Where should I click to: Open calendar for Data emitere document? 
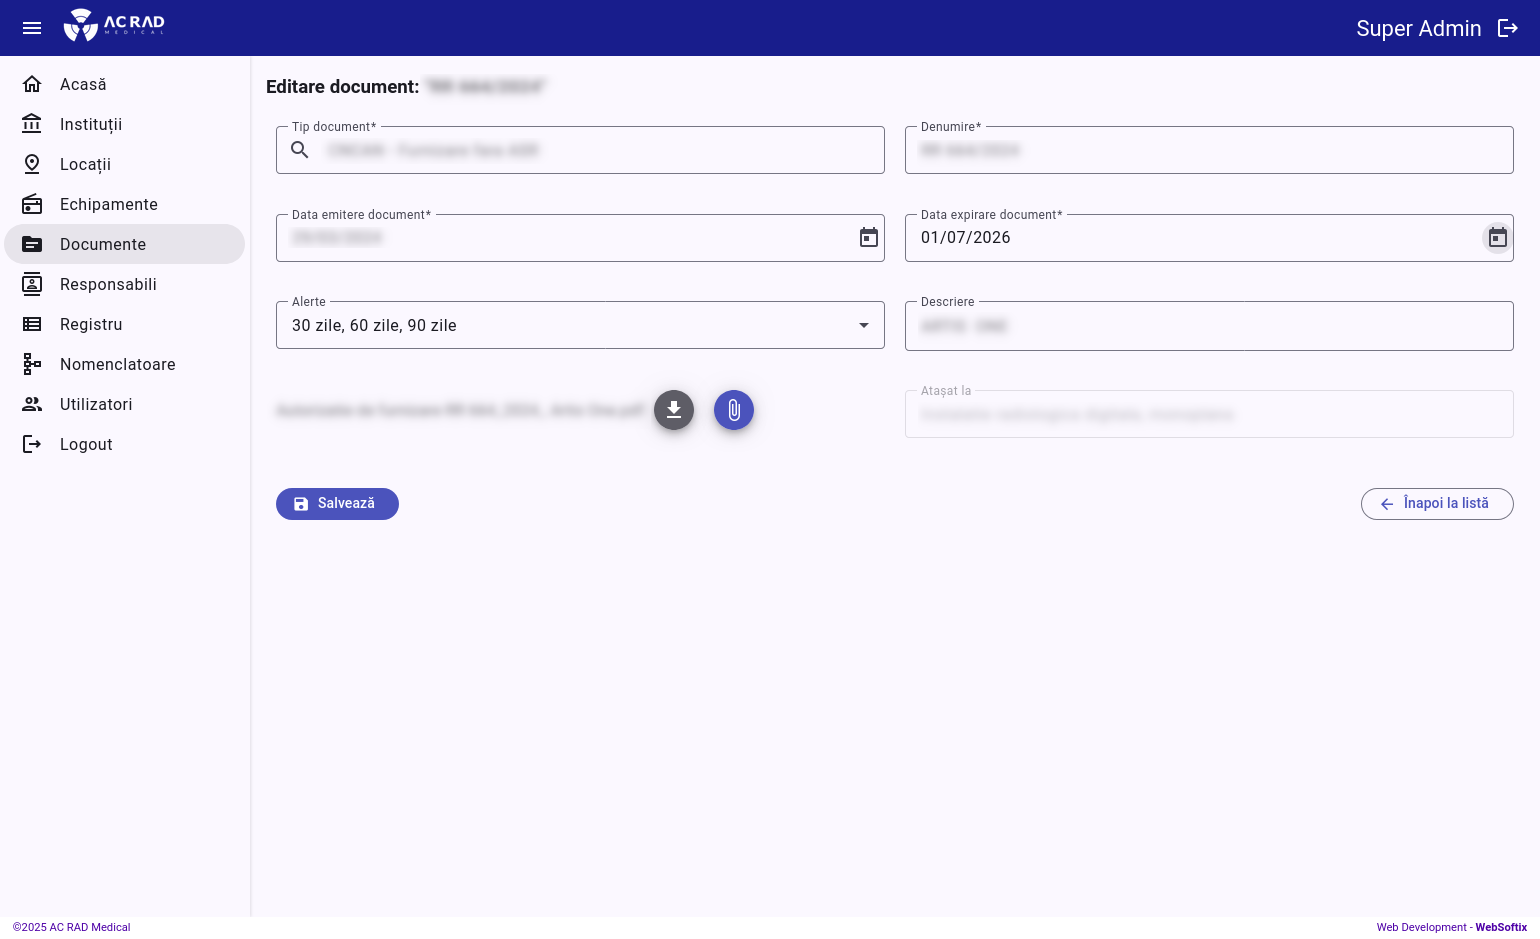point(869,238)
